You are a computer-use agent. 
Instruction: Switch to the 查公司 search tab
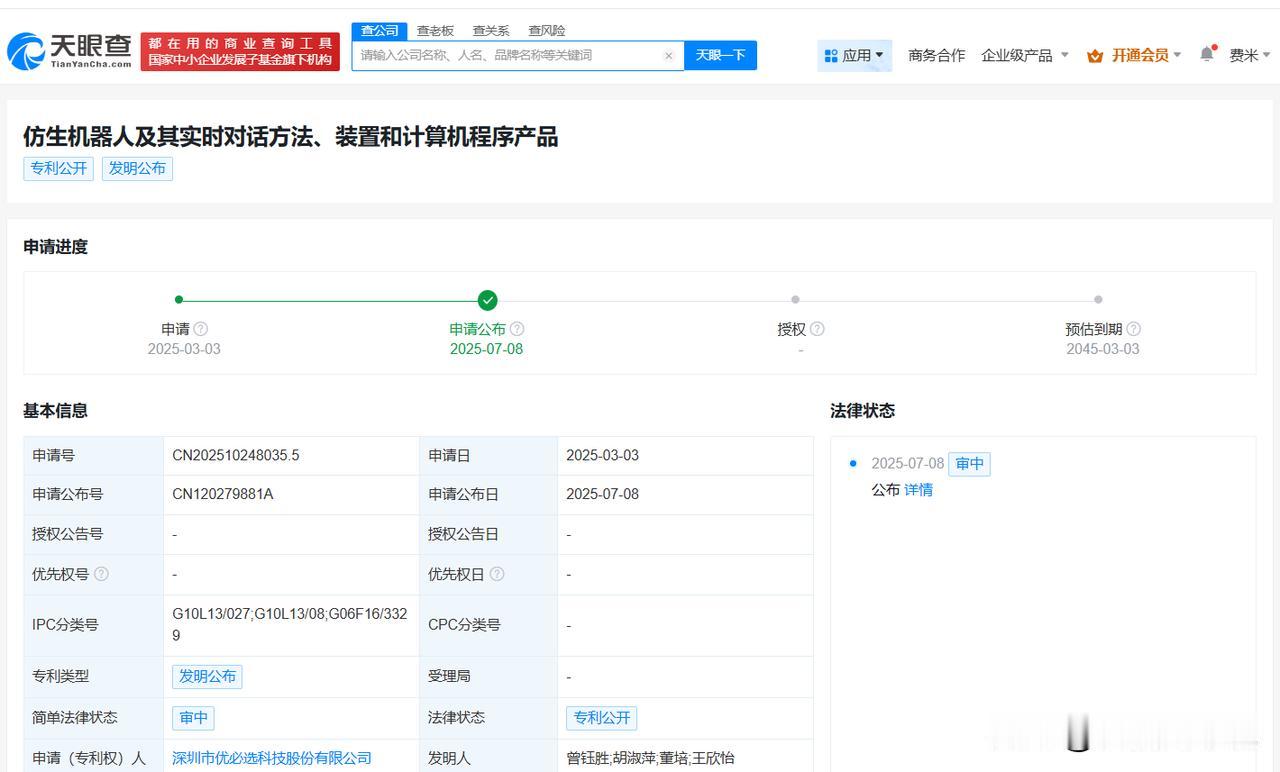379,31
